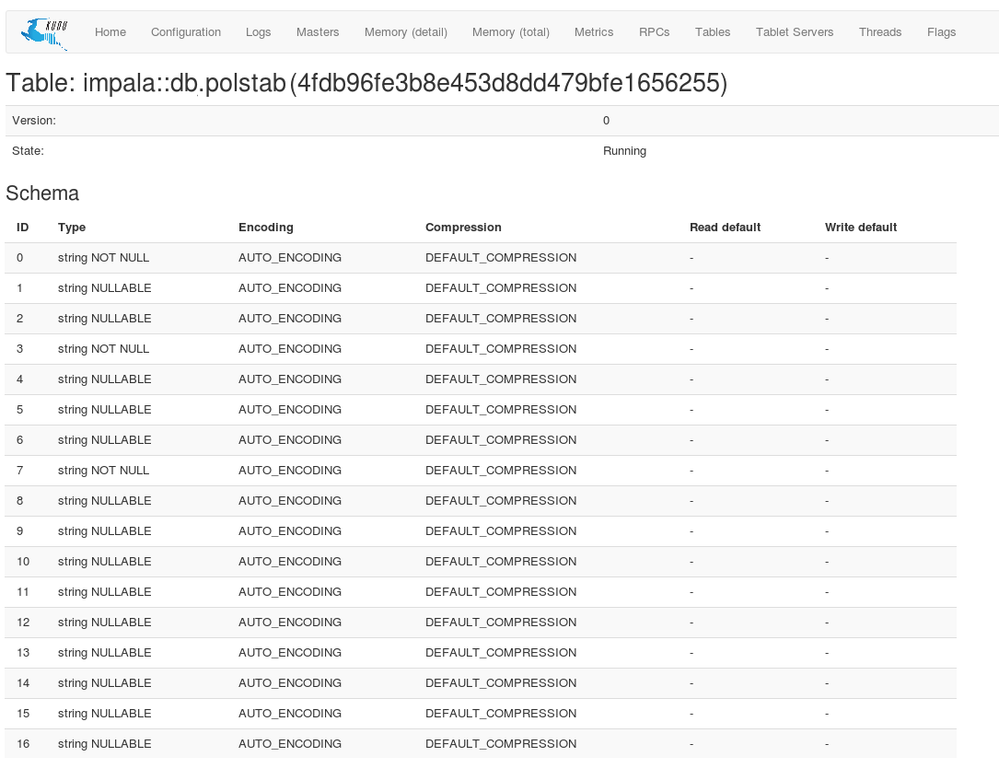Click the version value 0
The height and width of the screenshot is (758, 999).
coord(606,120)
